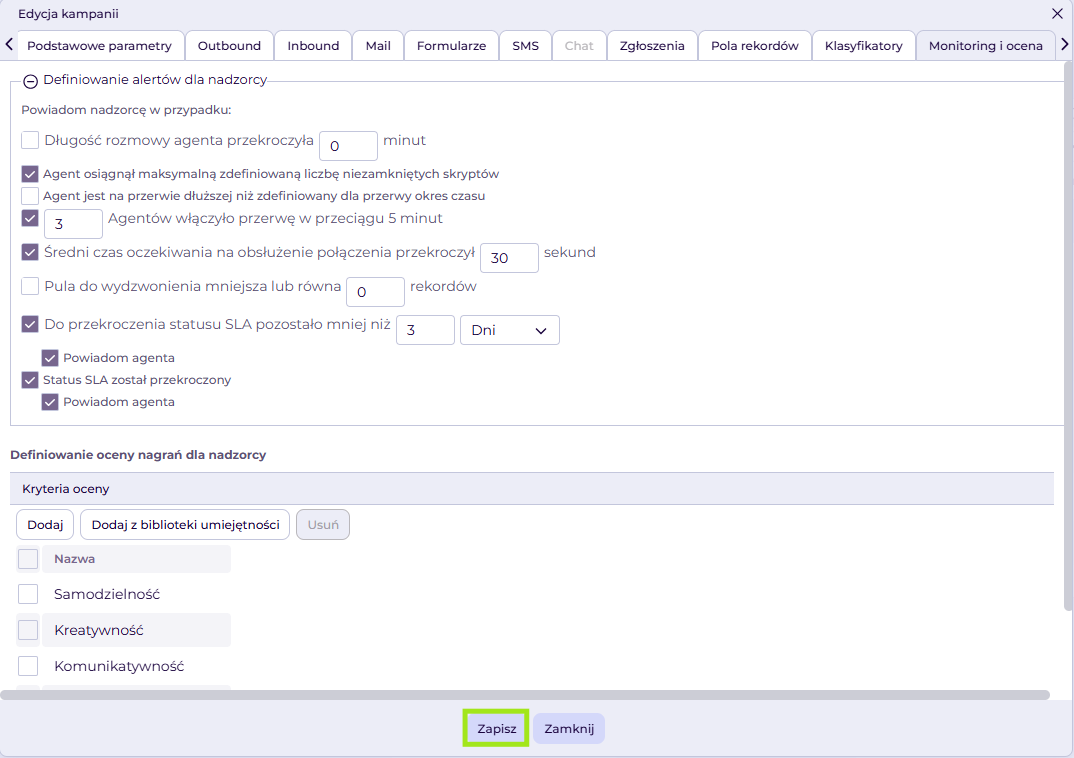Click the Nazwa column header

coord(136,559)
